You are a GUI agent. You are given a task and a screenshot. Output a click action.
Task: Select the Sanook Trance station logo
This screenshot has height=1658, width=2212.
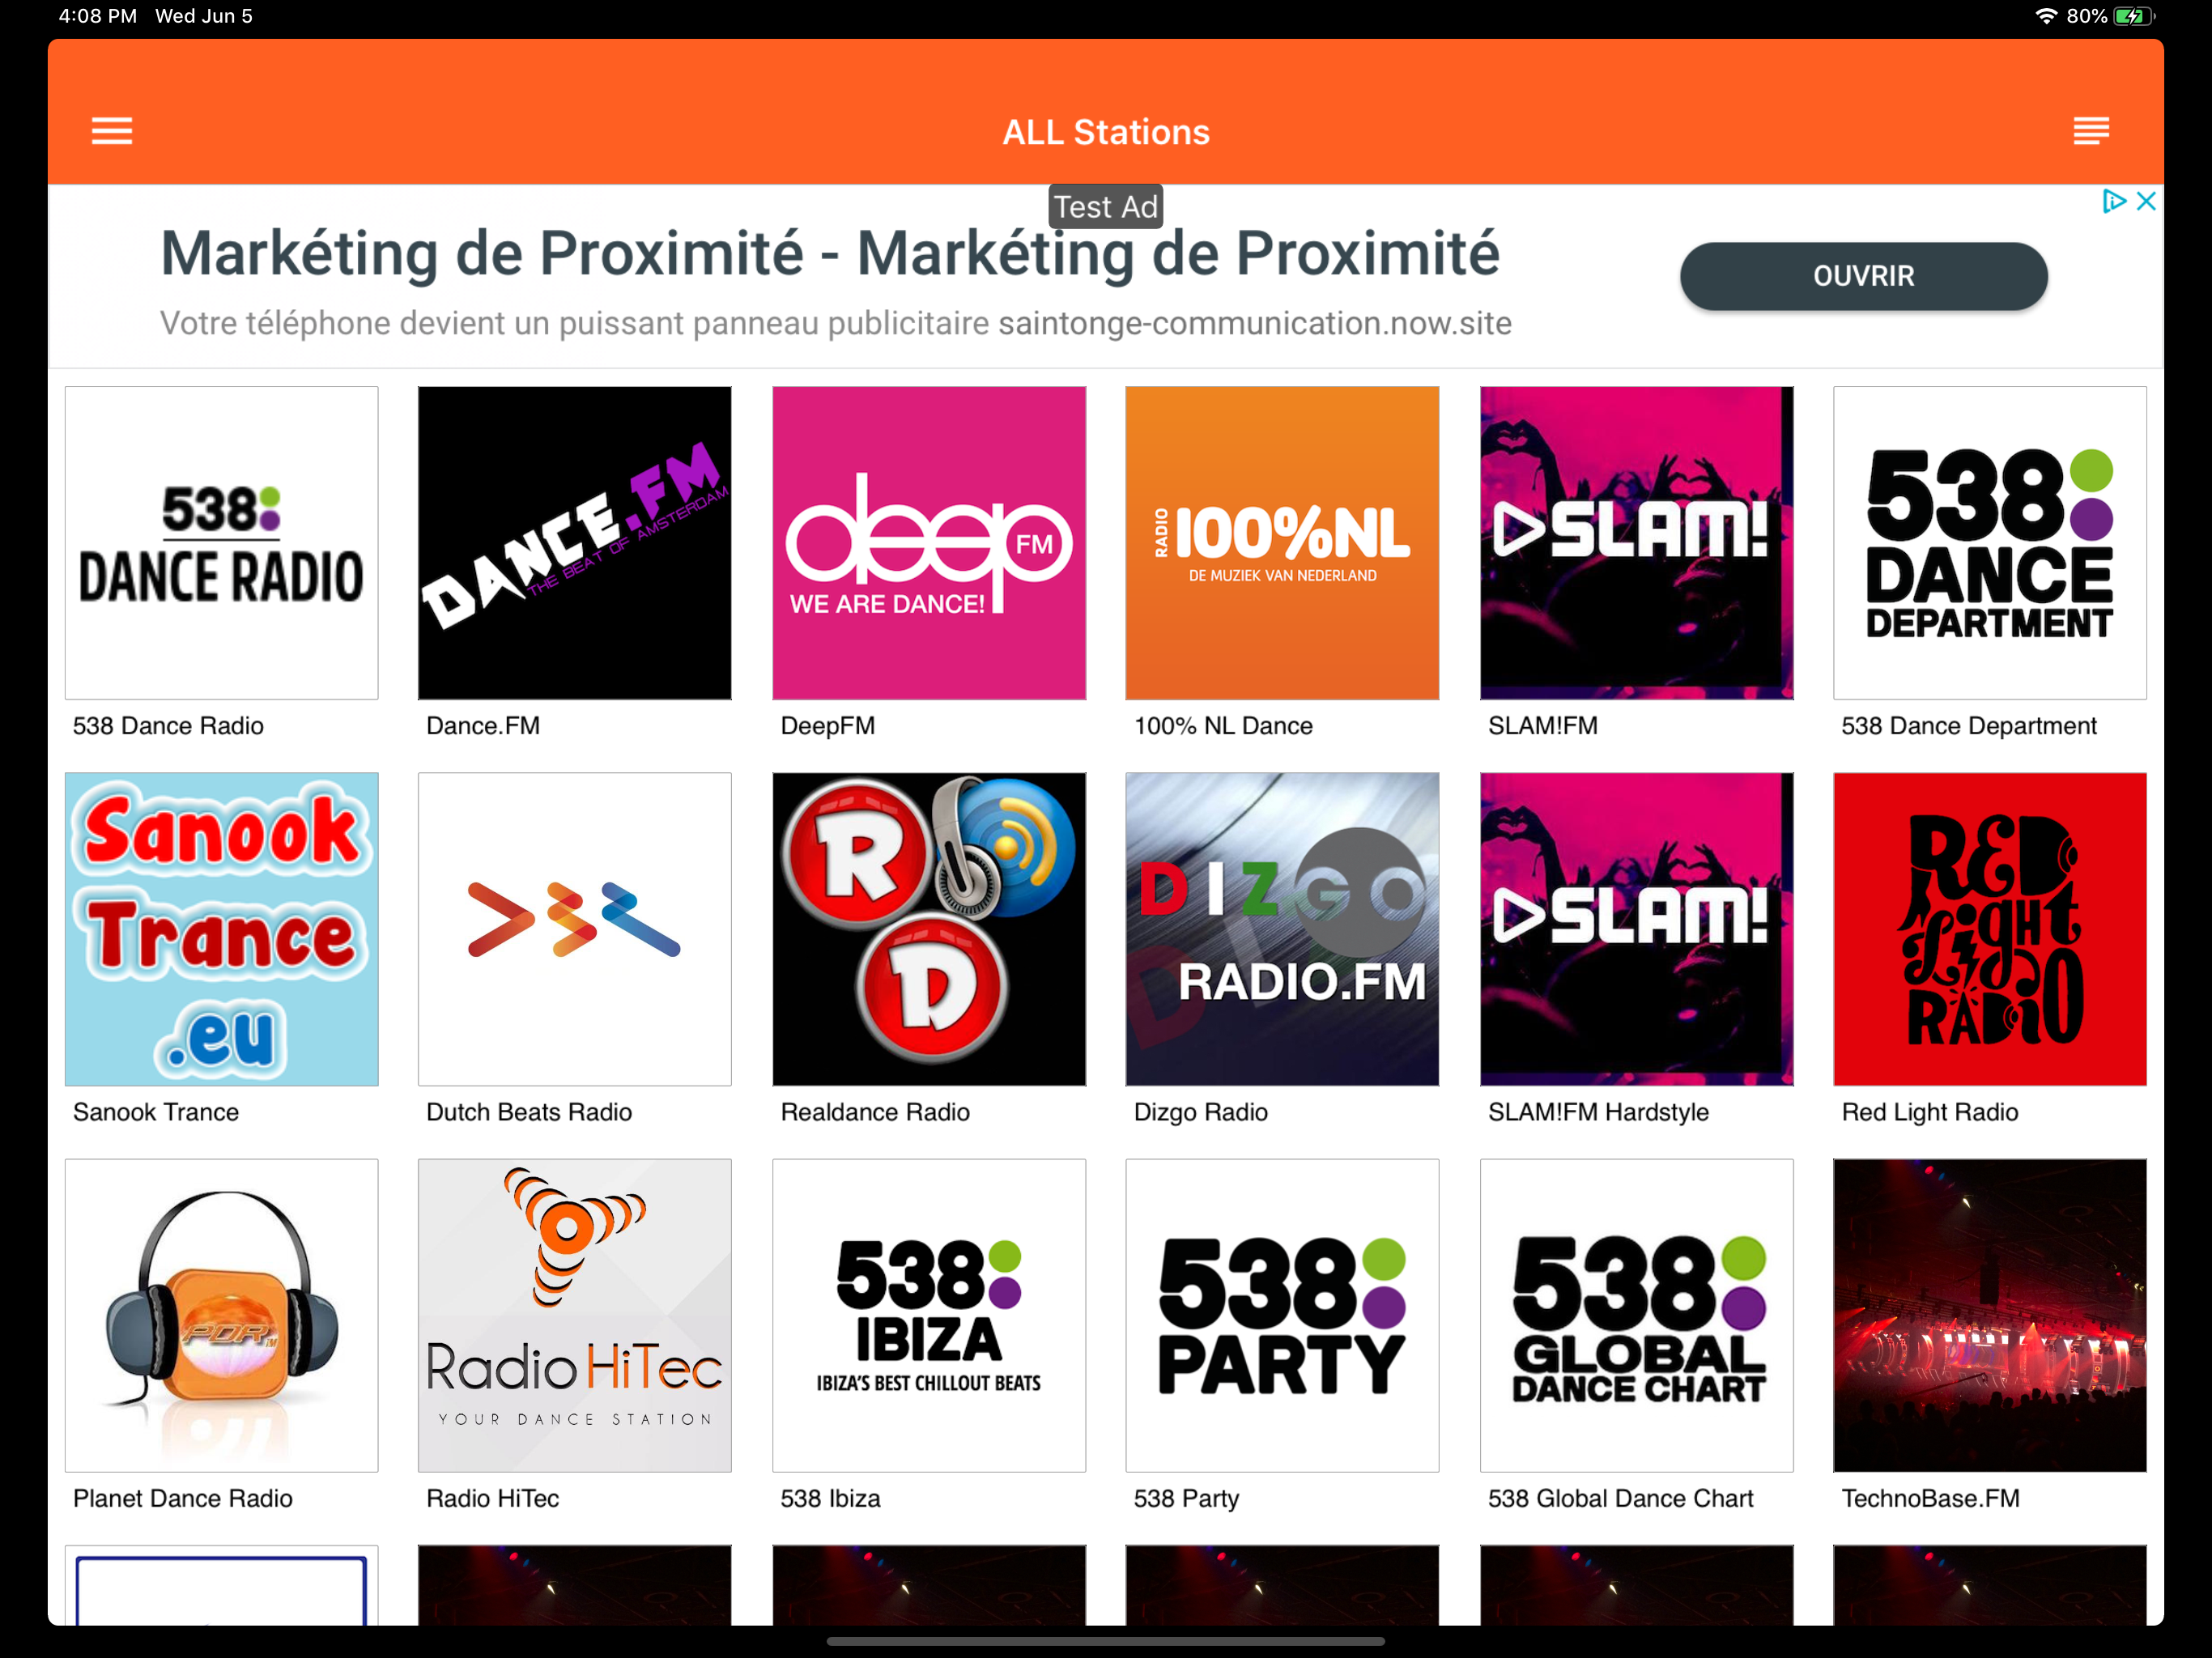click(x=221, y=929)
